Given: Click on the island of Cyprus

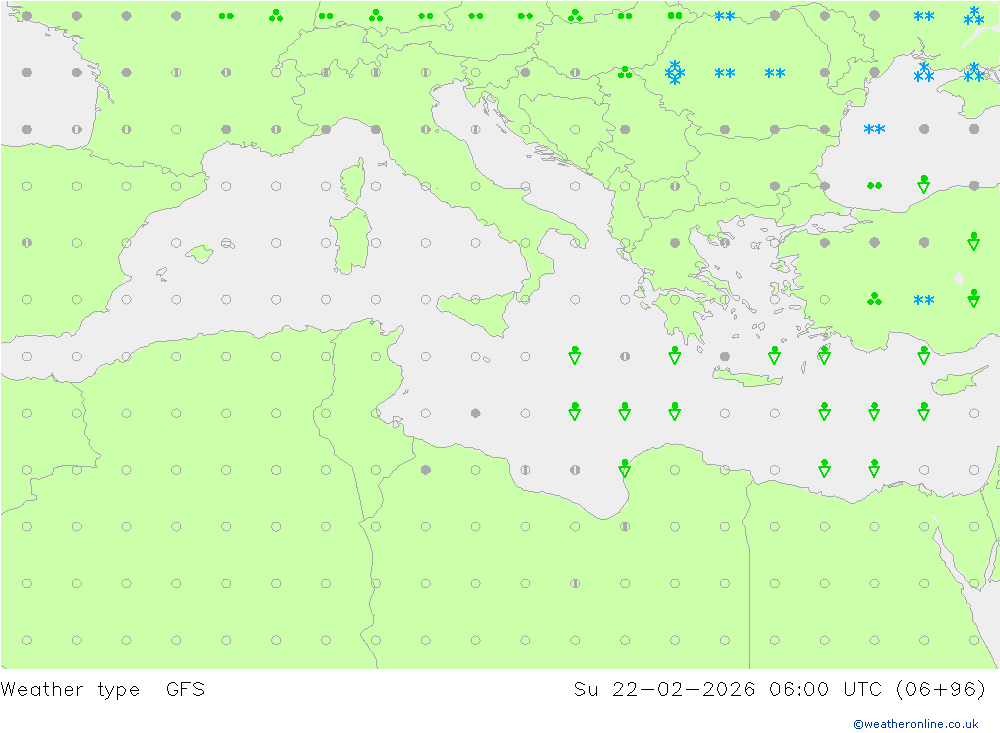Looking at the screenshot, I should pyautogui.click(x=957, y=381).
